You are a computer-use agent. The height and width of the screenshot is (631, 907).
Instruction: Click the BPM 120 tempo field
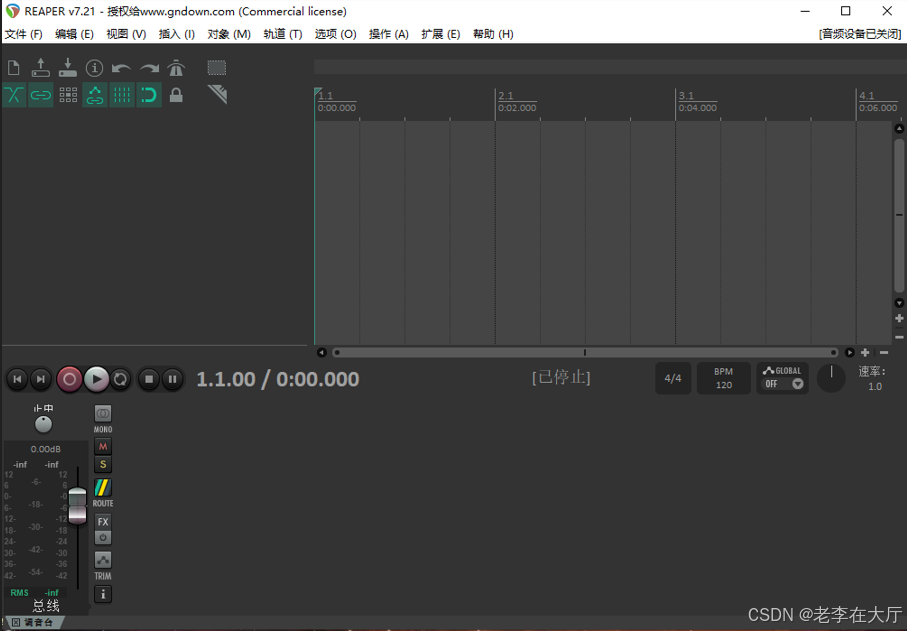click(x=724, y=378)
